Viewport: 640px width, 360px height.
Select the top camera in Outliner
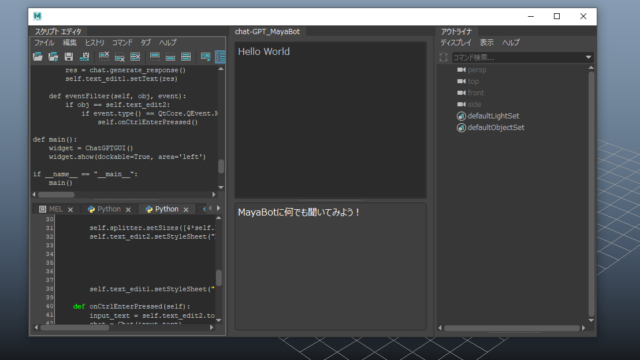click(x=473, y=81)
